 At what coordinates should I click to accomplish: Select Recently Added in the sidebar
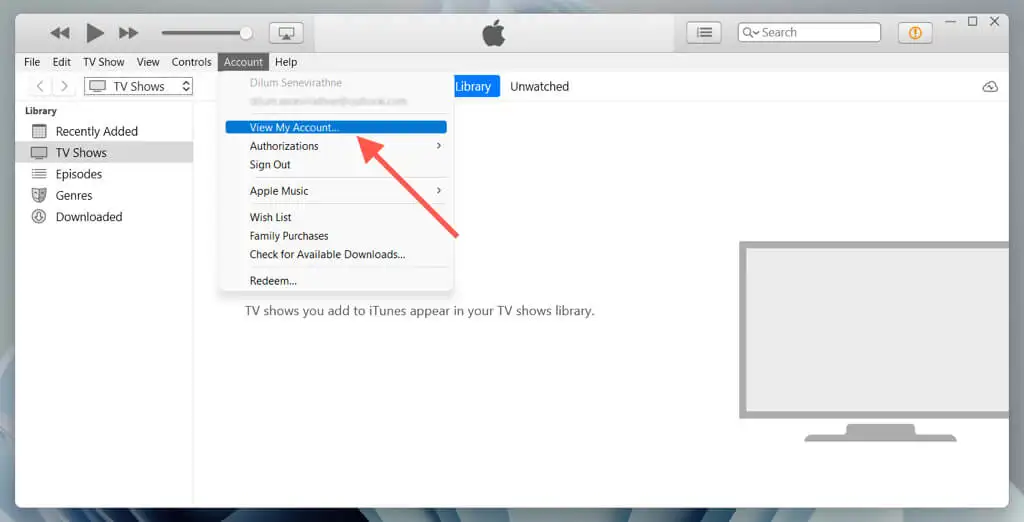(104, 131)
